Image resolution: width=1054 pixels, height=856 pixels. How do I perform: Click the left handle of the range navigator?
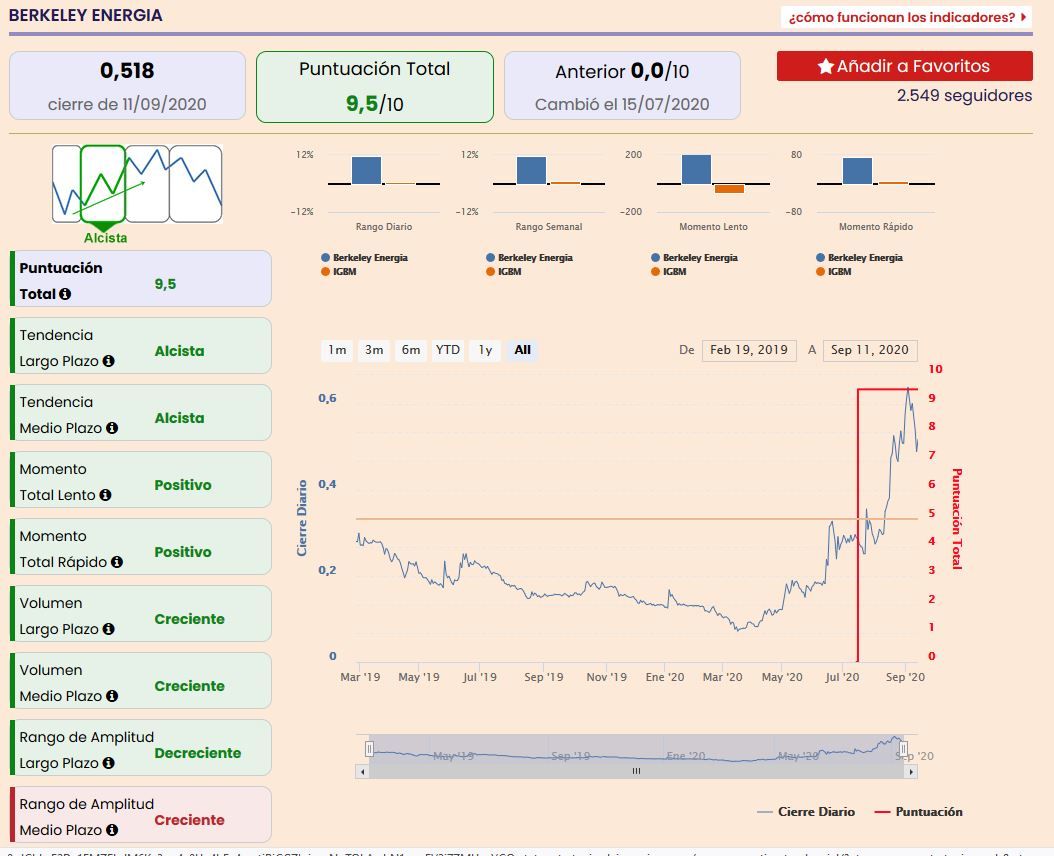coord(369,748)
